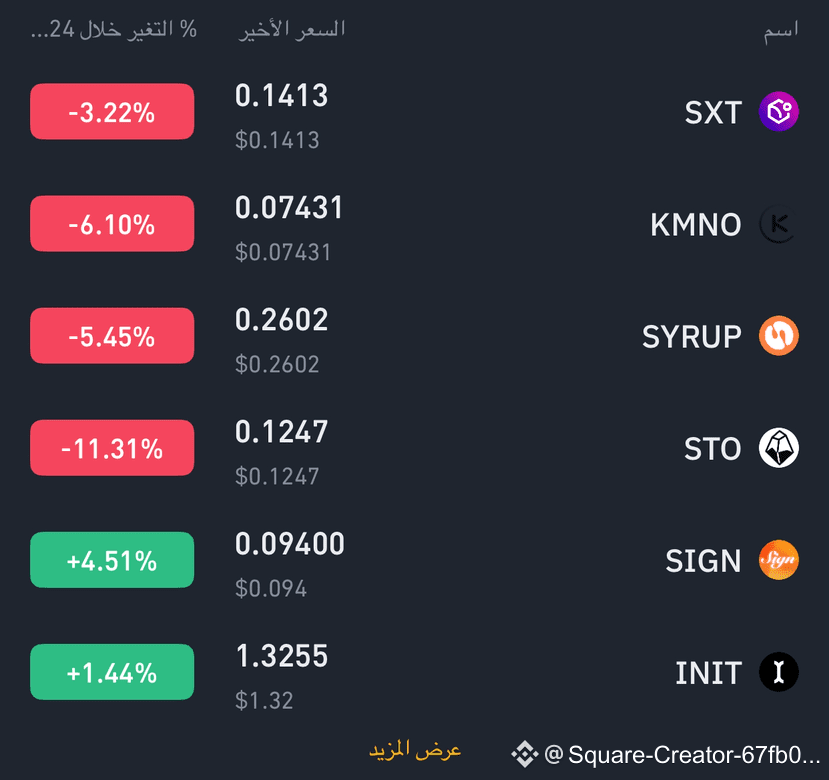
Task: Sort by the اسم column header
Action: point(780,30)
